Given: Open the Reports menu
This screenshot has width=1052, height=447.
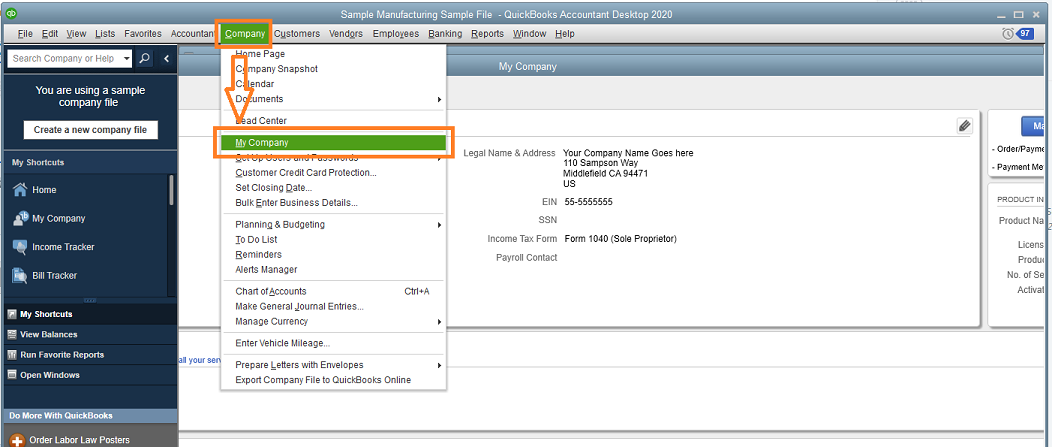Looking at the screenshot, I should pos(488,34).
